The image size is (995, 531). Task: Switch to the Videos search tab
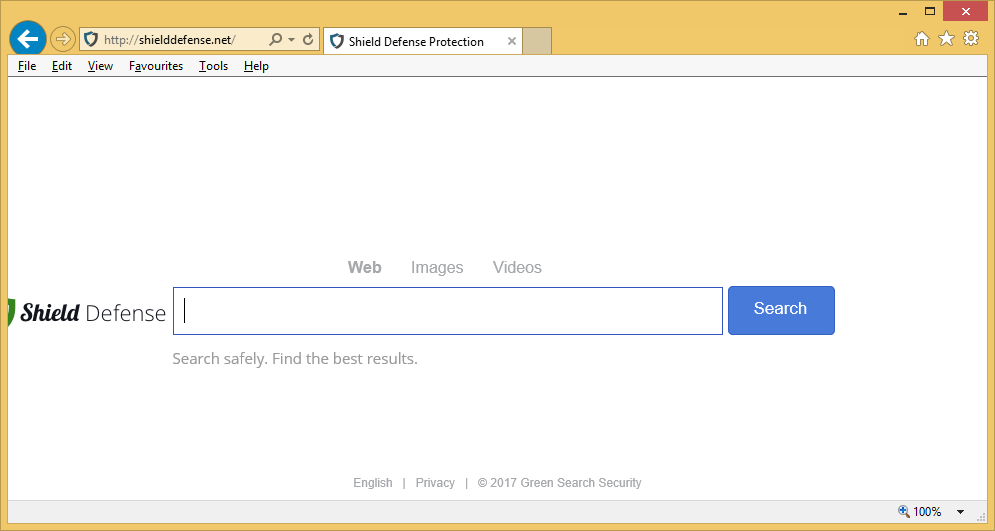(x=517, y=268)
